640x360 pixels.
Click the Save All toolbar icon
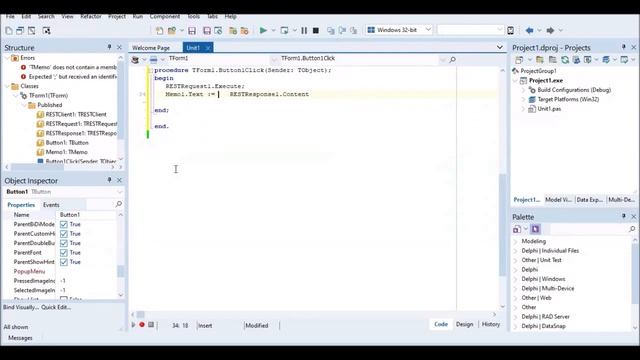tap(207, 31)
